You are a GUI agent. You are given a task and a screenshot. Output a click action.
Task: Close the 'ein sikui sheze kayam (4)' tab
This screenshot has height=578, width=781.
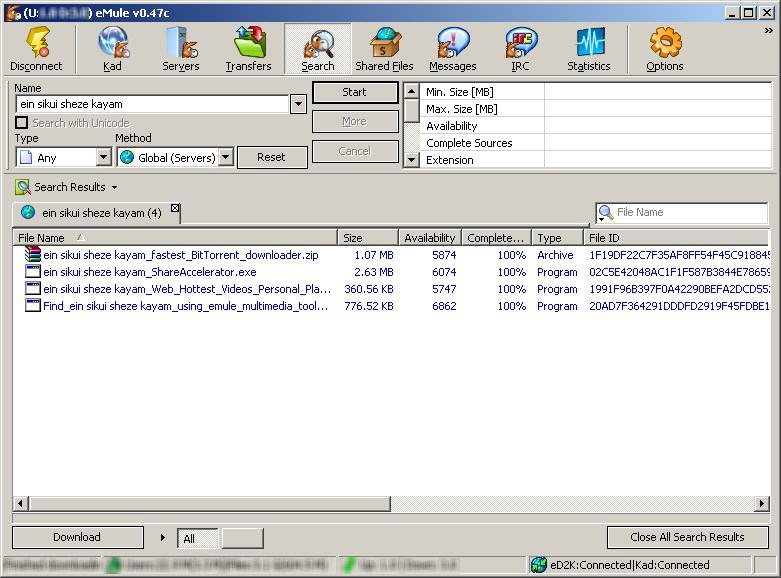175,208
